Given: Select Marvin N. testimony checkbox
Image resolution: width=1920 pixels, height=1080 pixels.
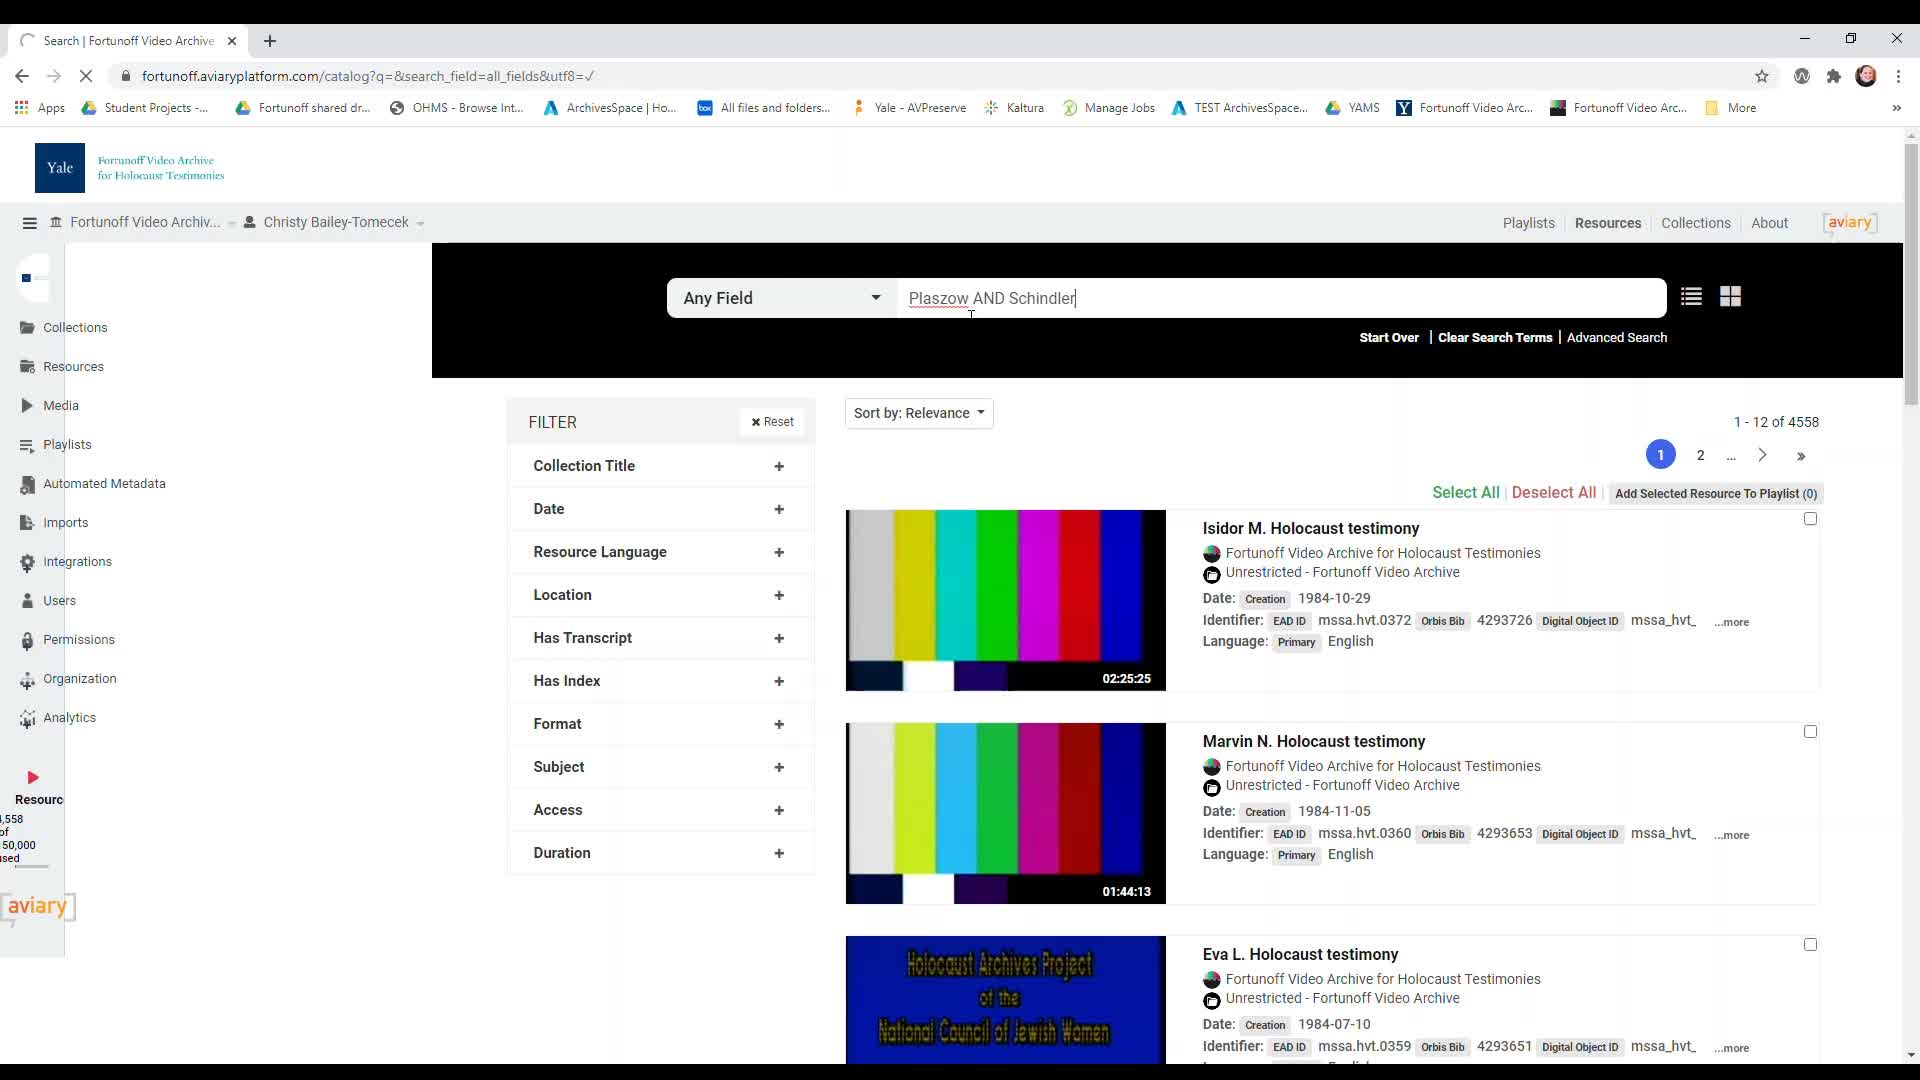Looking at the screenshot, I should (x=1810, y=732).
